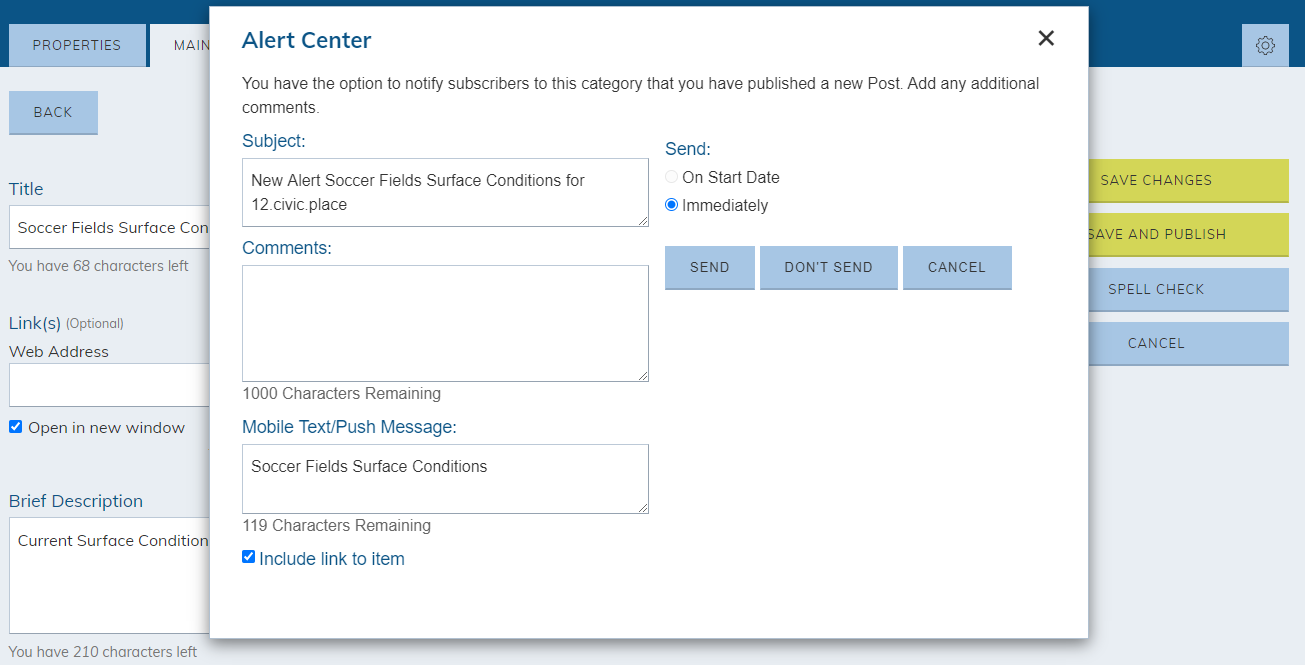Click the page Cancel button below Spell Check
Screen dimensions: 1305x665
[1188, 343]
